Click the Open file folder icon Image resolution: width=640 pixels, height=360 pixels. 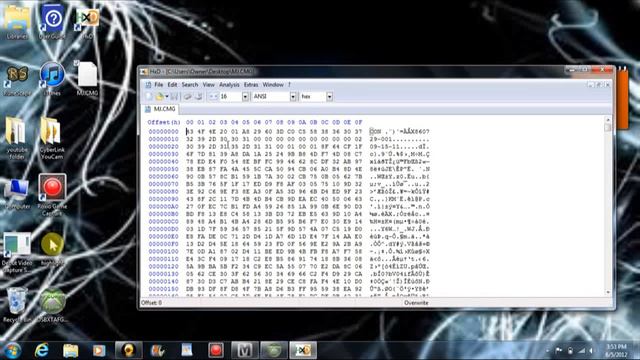click(159, 96)
